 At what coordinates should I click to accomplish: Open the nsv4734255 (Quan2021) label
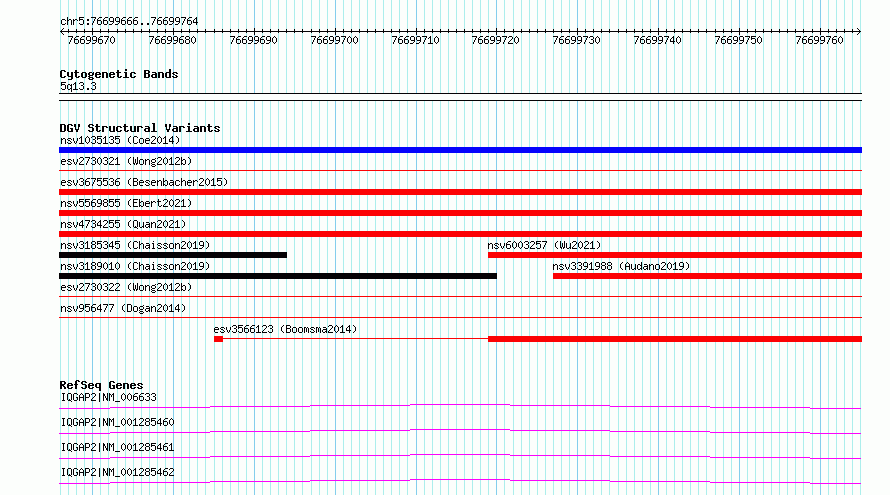[x=123, y=224]
